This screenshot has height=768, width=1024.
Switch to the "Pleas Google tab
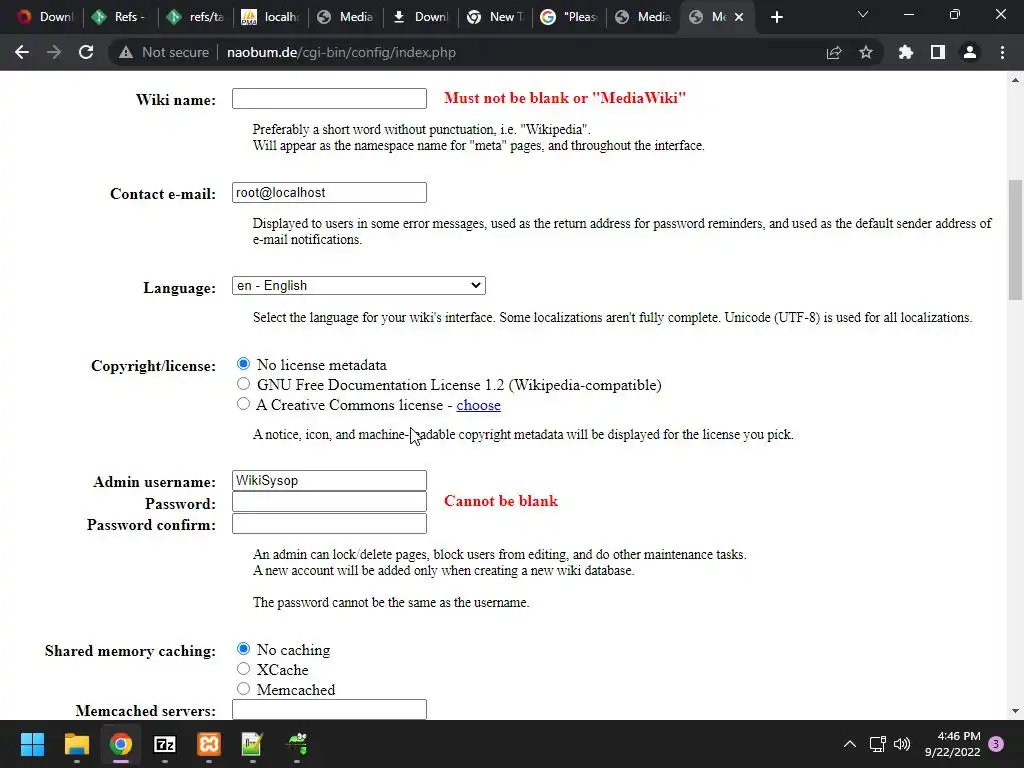click(x=569, y=17)
